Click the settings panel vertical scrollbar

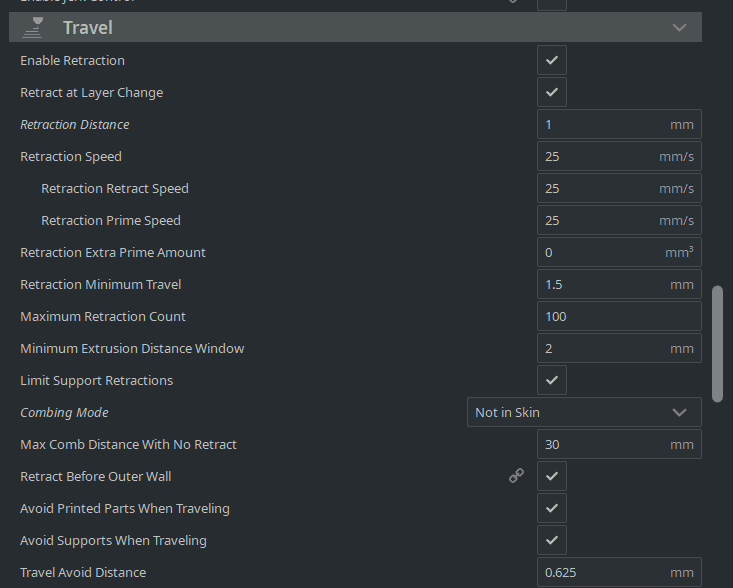click(717, 344)
